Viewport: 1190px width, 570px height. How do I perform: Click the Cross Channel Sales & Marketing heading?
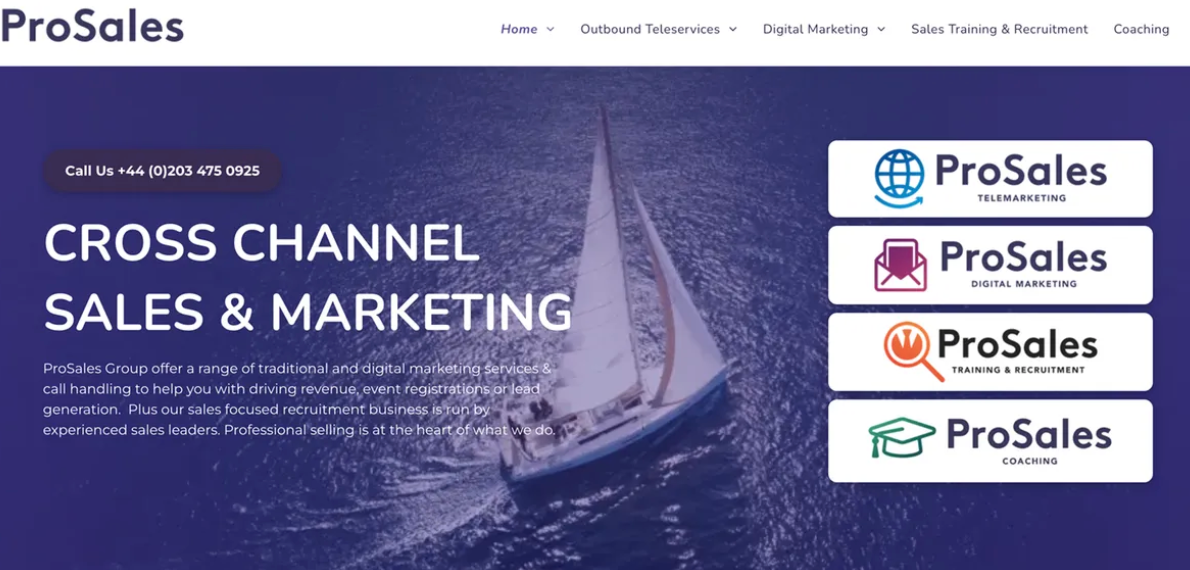tap(307, 277)
